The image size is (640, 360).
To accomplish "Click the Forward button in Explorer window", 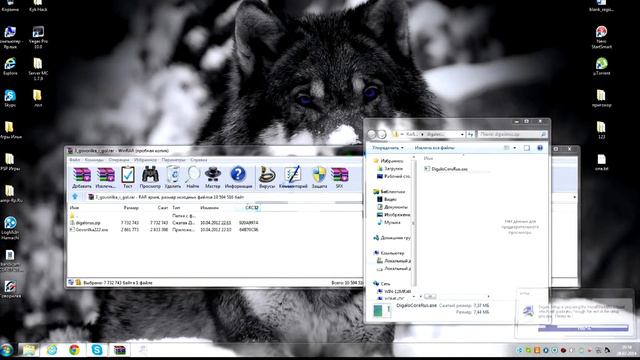I will coord(382,134).
